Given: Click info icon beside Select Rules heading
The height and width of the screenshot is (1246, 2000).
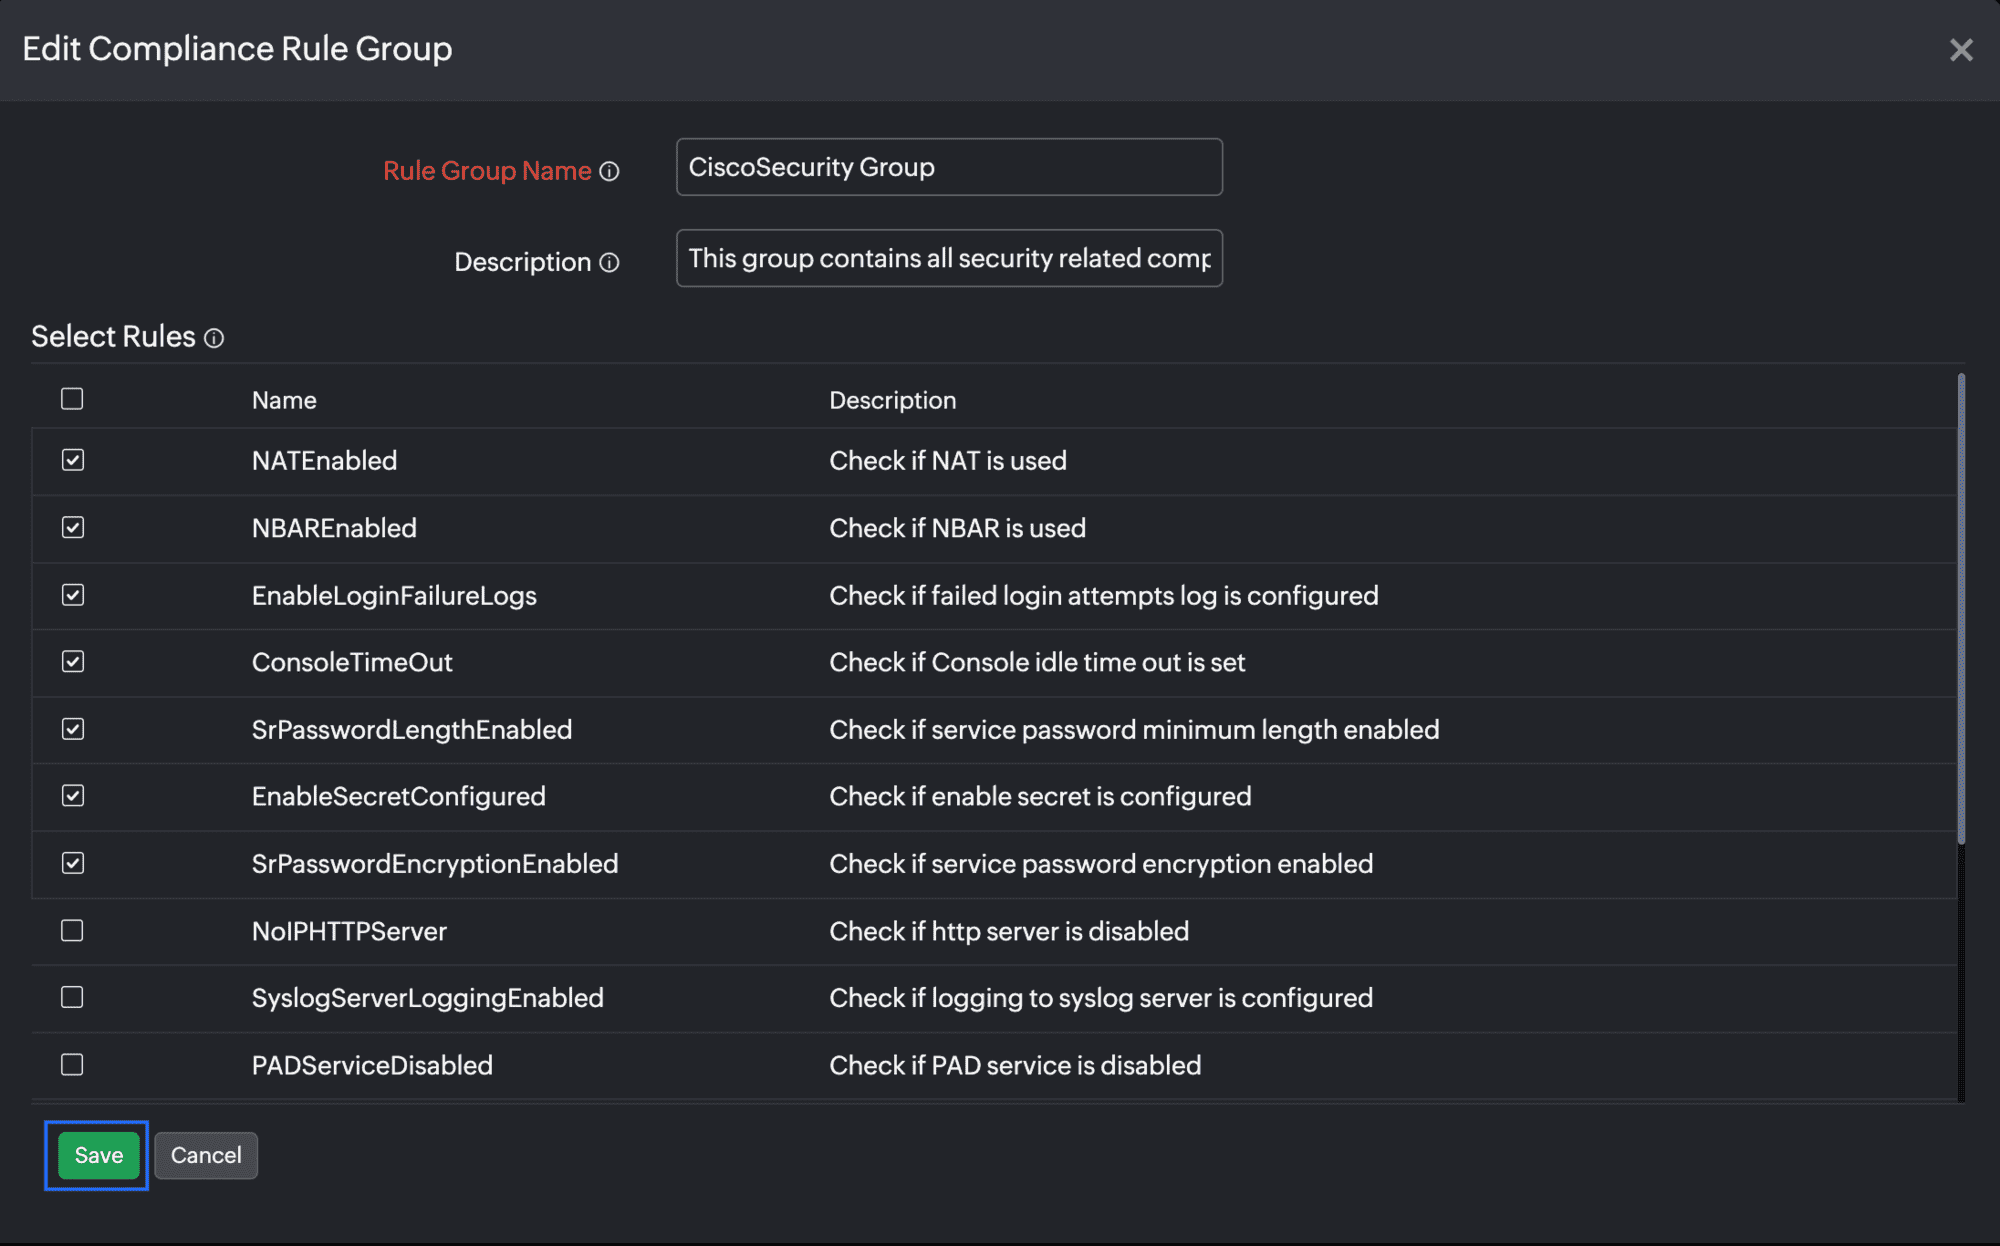Looking at the screenshot, I should click(x=214, y=339).
